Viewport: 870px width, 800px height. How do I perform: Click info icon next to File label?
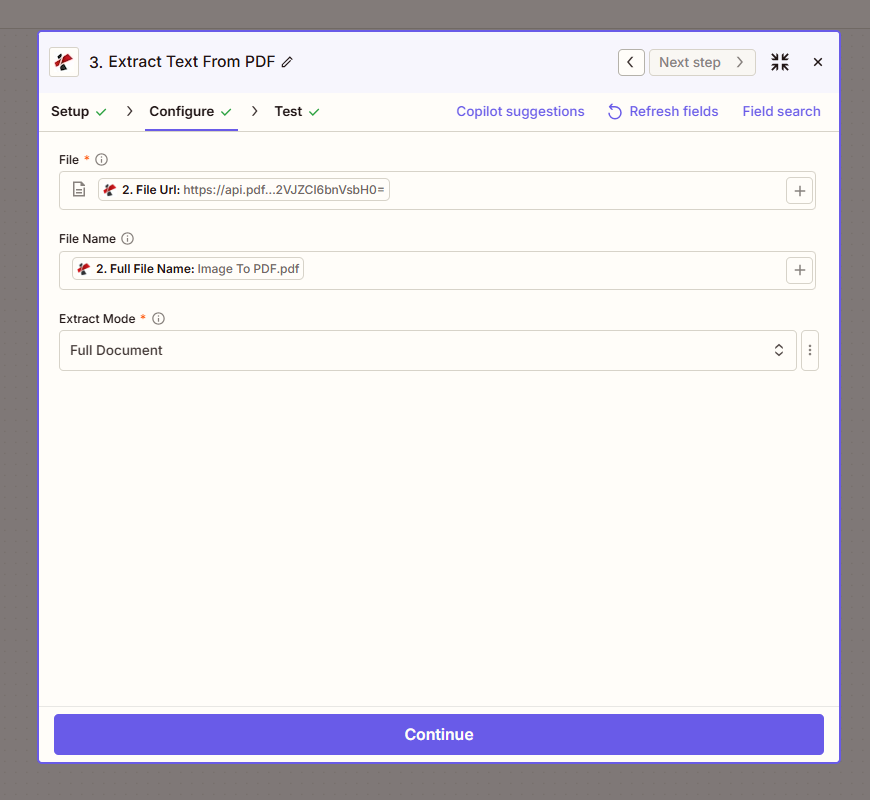pos(101,160)
